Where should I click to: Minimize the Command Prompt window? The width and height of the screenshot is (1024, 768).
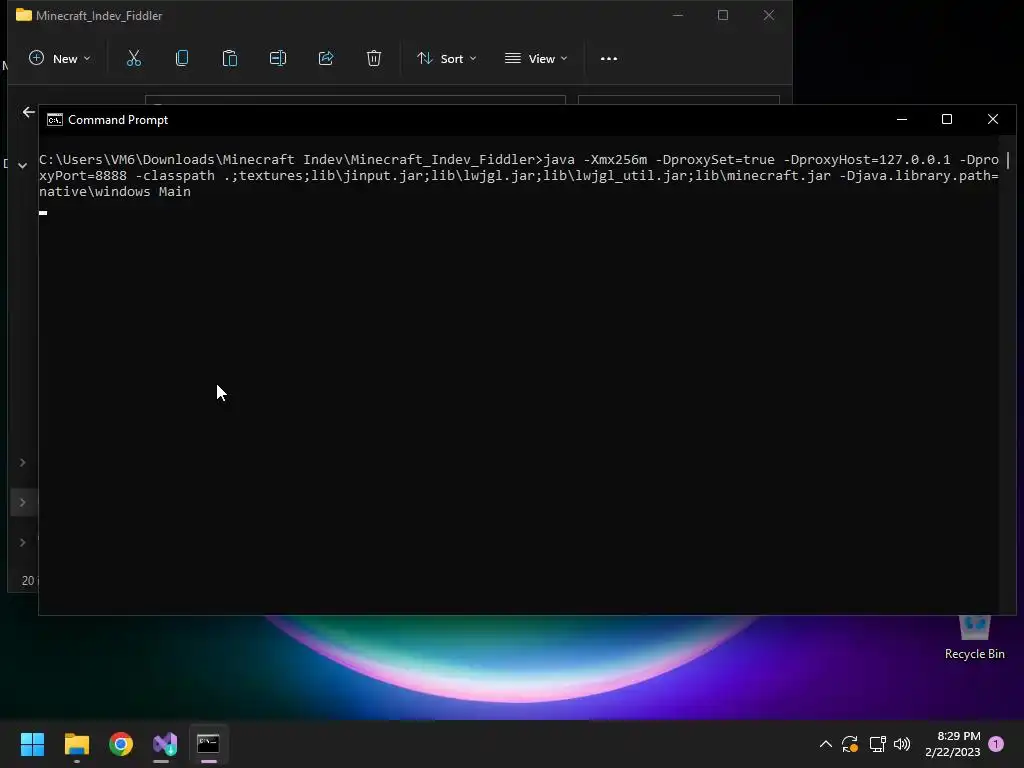click(902, 120)
